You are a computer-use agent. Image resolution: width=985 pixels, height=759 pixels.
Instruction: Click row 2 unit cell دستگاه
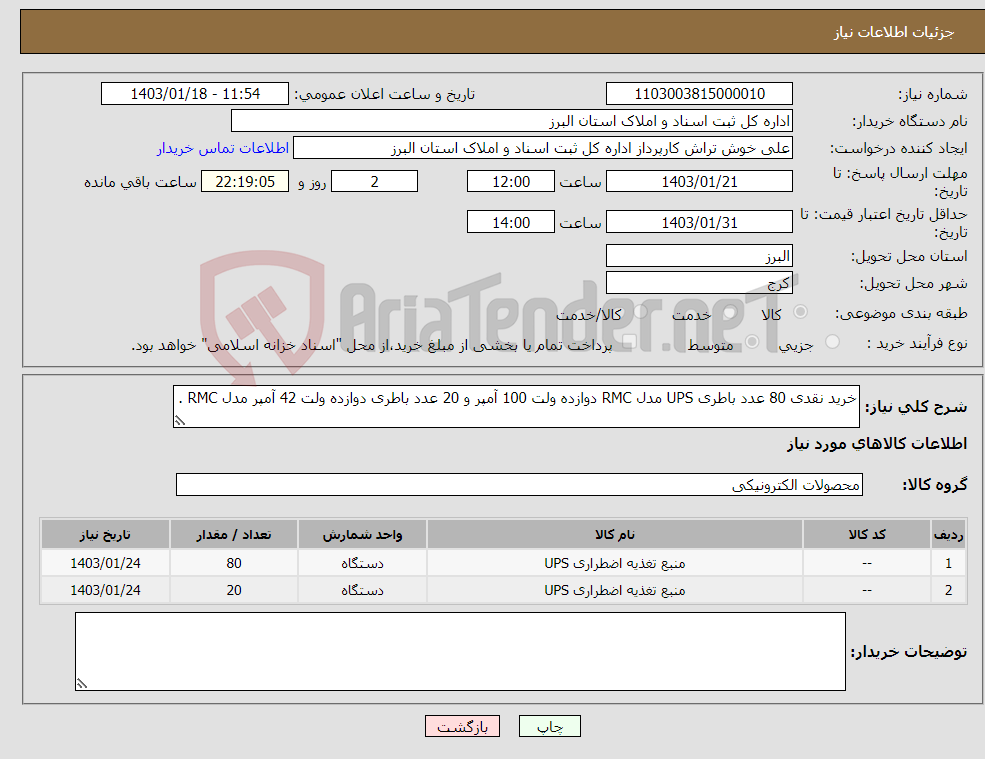click(x=362, y=590)
